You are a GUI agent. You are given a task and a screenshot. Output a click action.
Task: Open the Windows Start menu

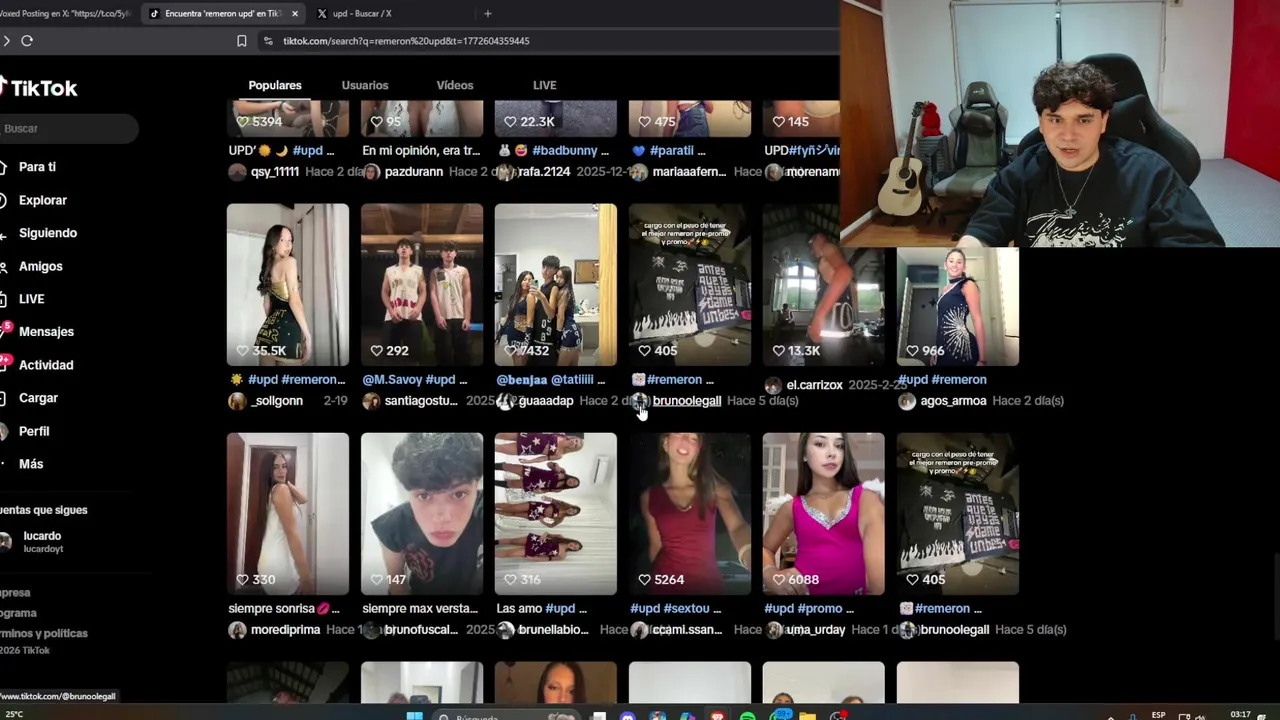point(414,715)
